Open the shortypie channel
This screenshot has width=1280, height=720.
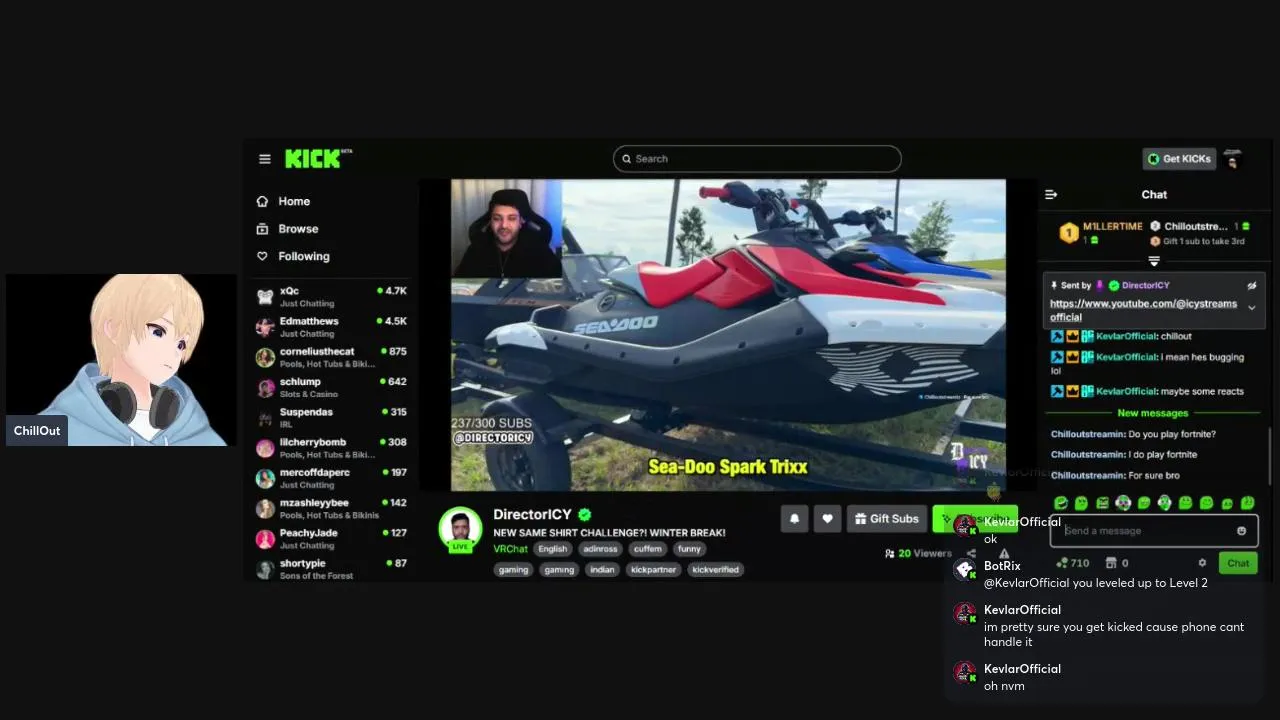(x=332, y=569)
